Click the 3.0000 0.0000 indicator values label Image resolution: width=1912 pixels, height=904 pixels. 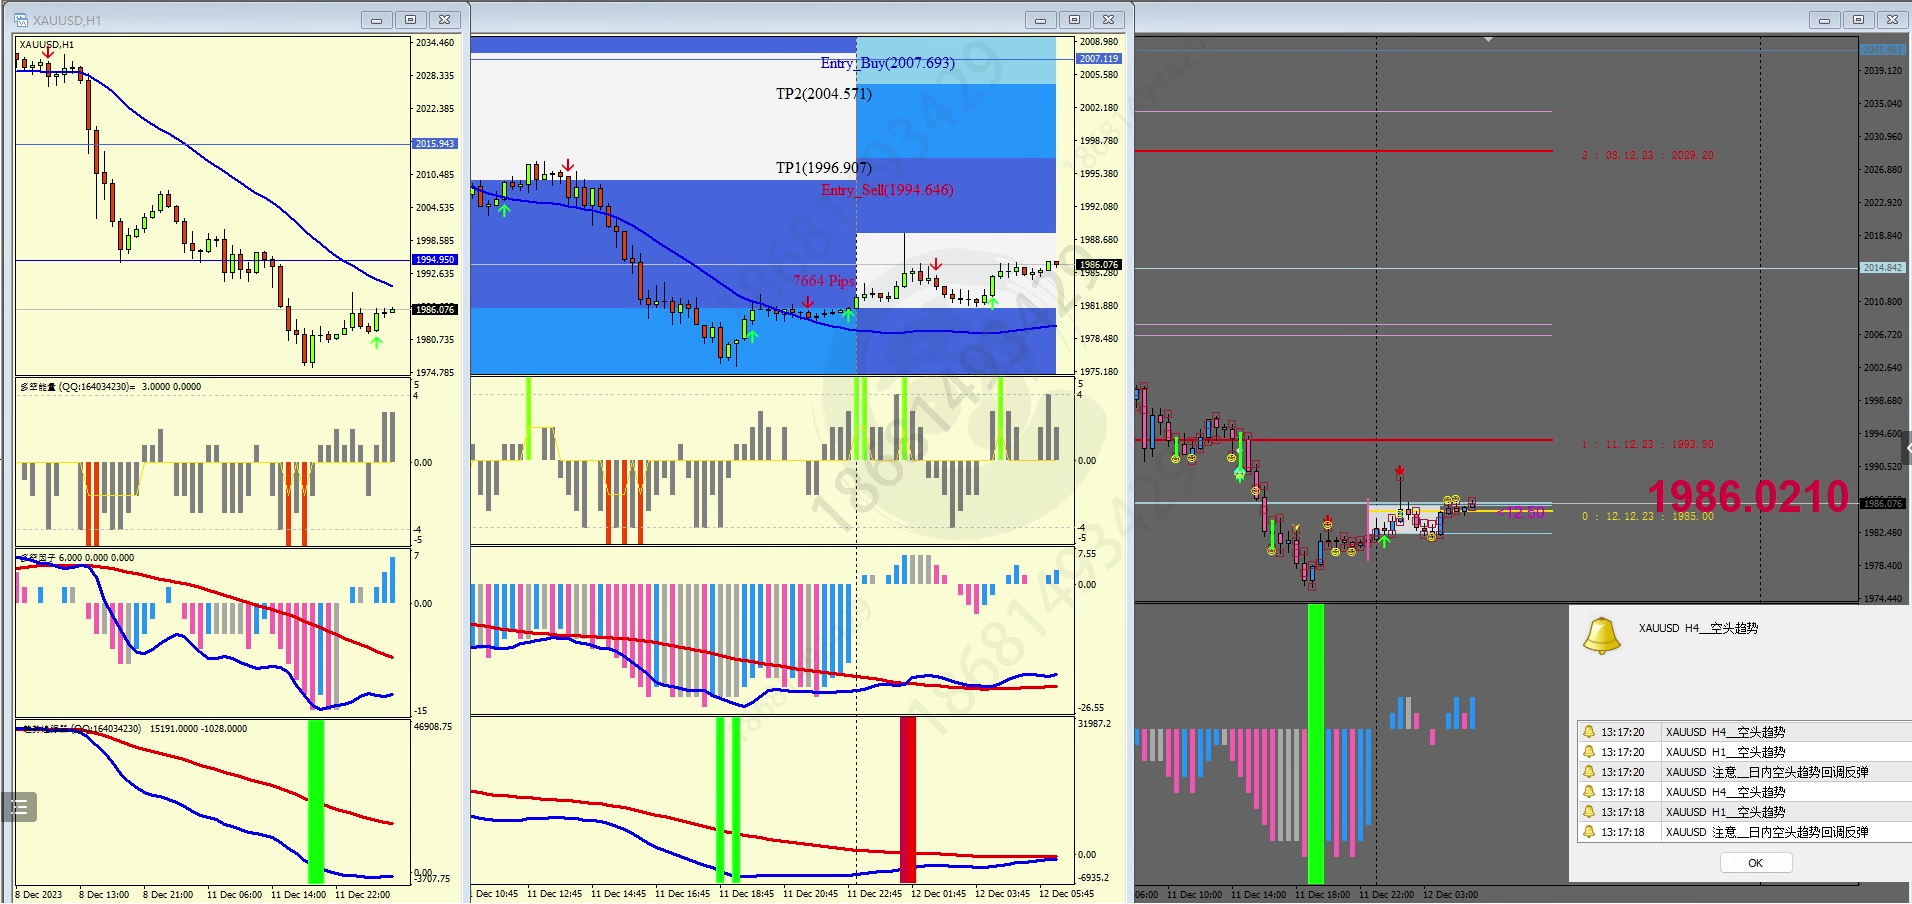coord(171,387)
